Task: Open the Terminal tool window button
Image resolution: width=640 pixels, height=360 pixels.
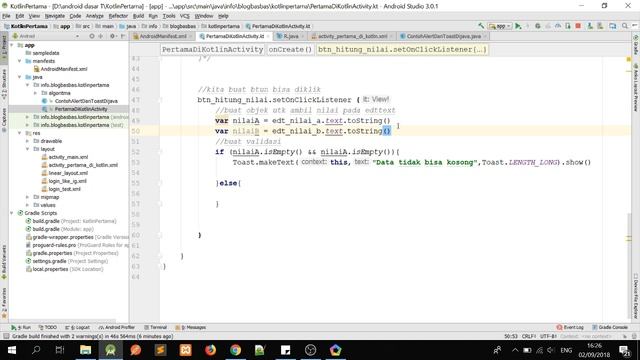Action: pyautogui.click(x=156, y=327)
